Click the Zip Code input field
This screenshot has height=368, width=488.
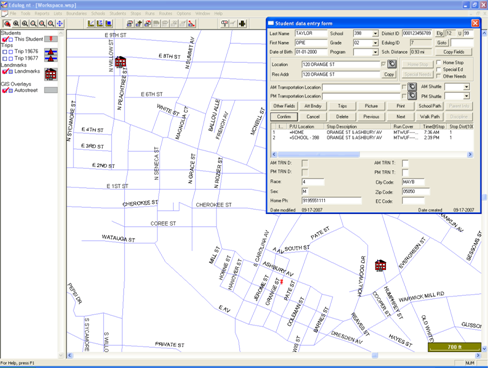416,192
